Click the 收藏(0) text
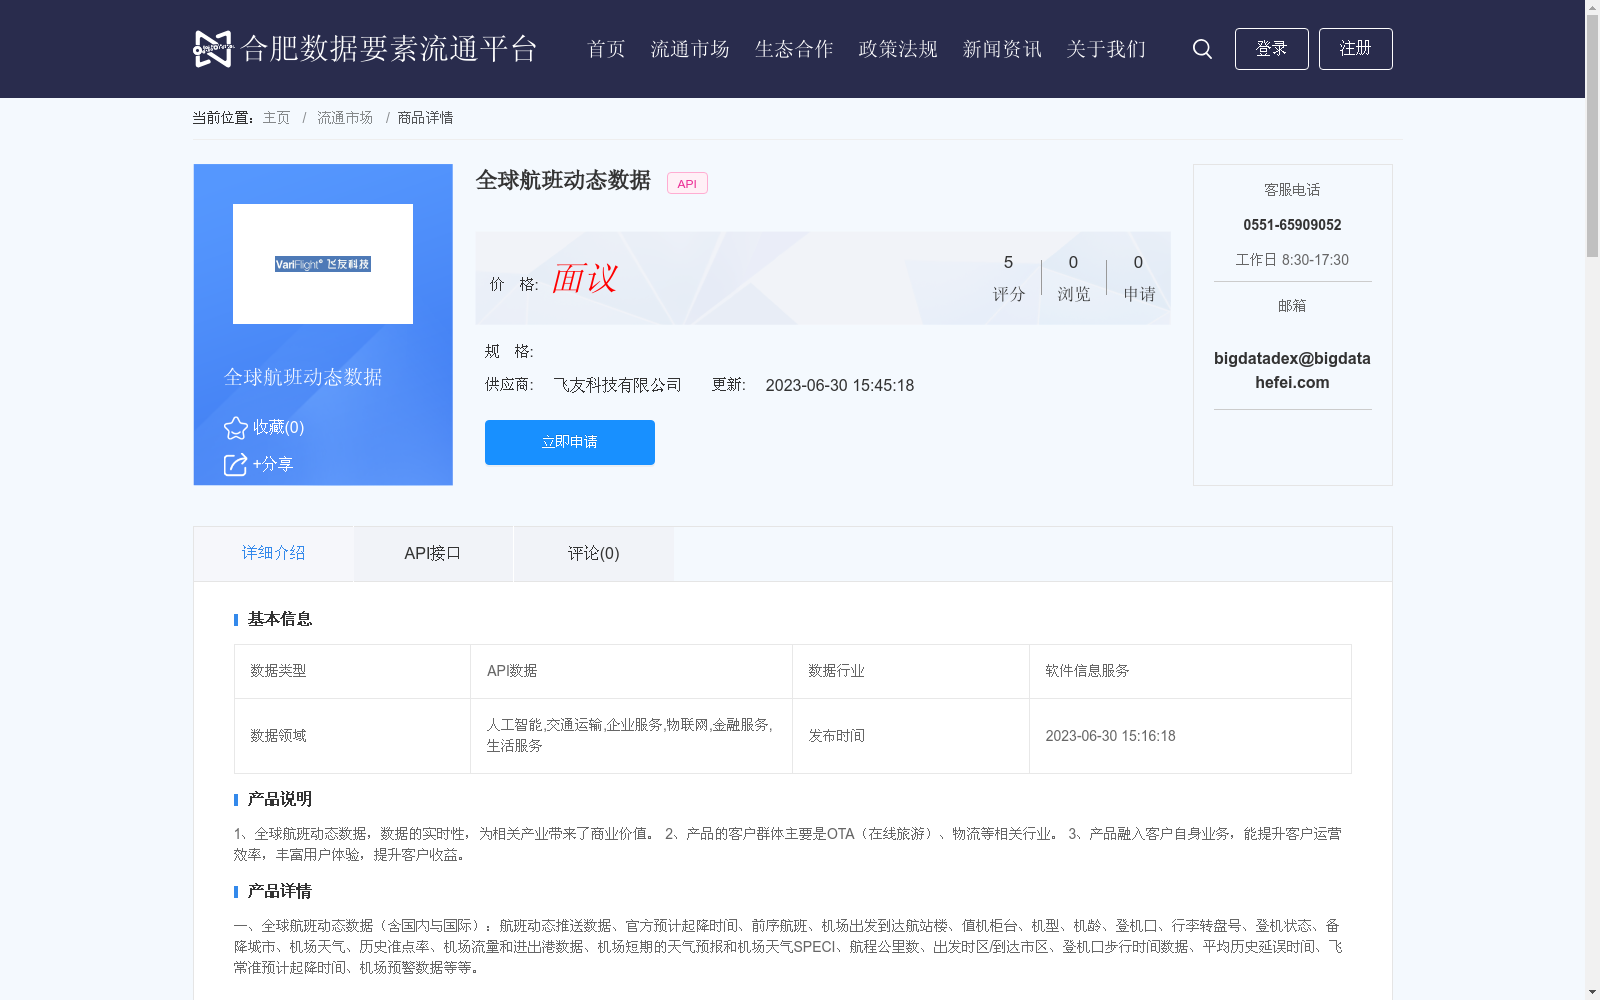 pyautogui.click(x=278, y=427)
